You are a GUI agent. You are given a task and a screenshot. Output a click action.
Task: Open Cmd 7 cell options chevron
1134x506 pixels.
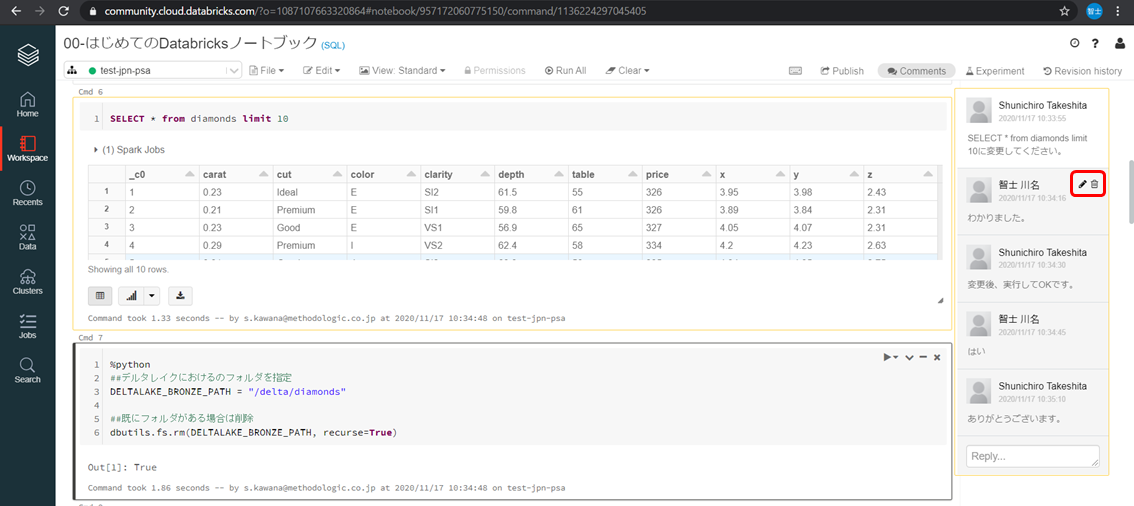(909, 357)
